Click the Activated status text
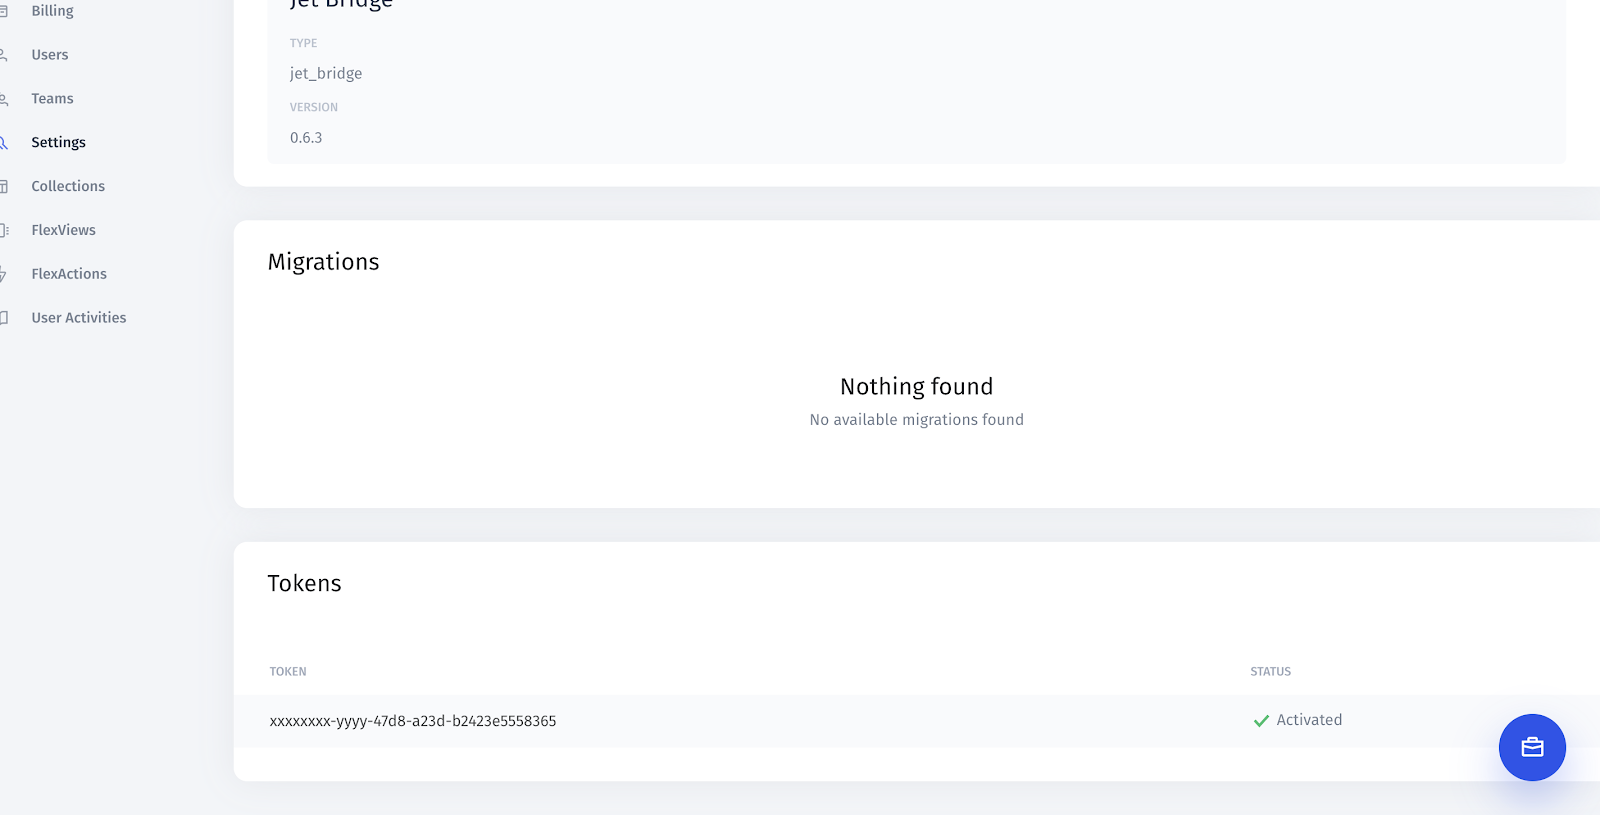This screenshot has width=1600, height=815. (x=1309, y=720)
